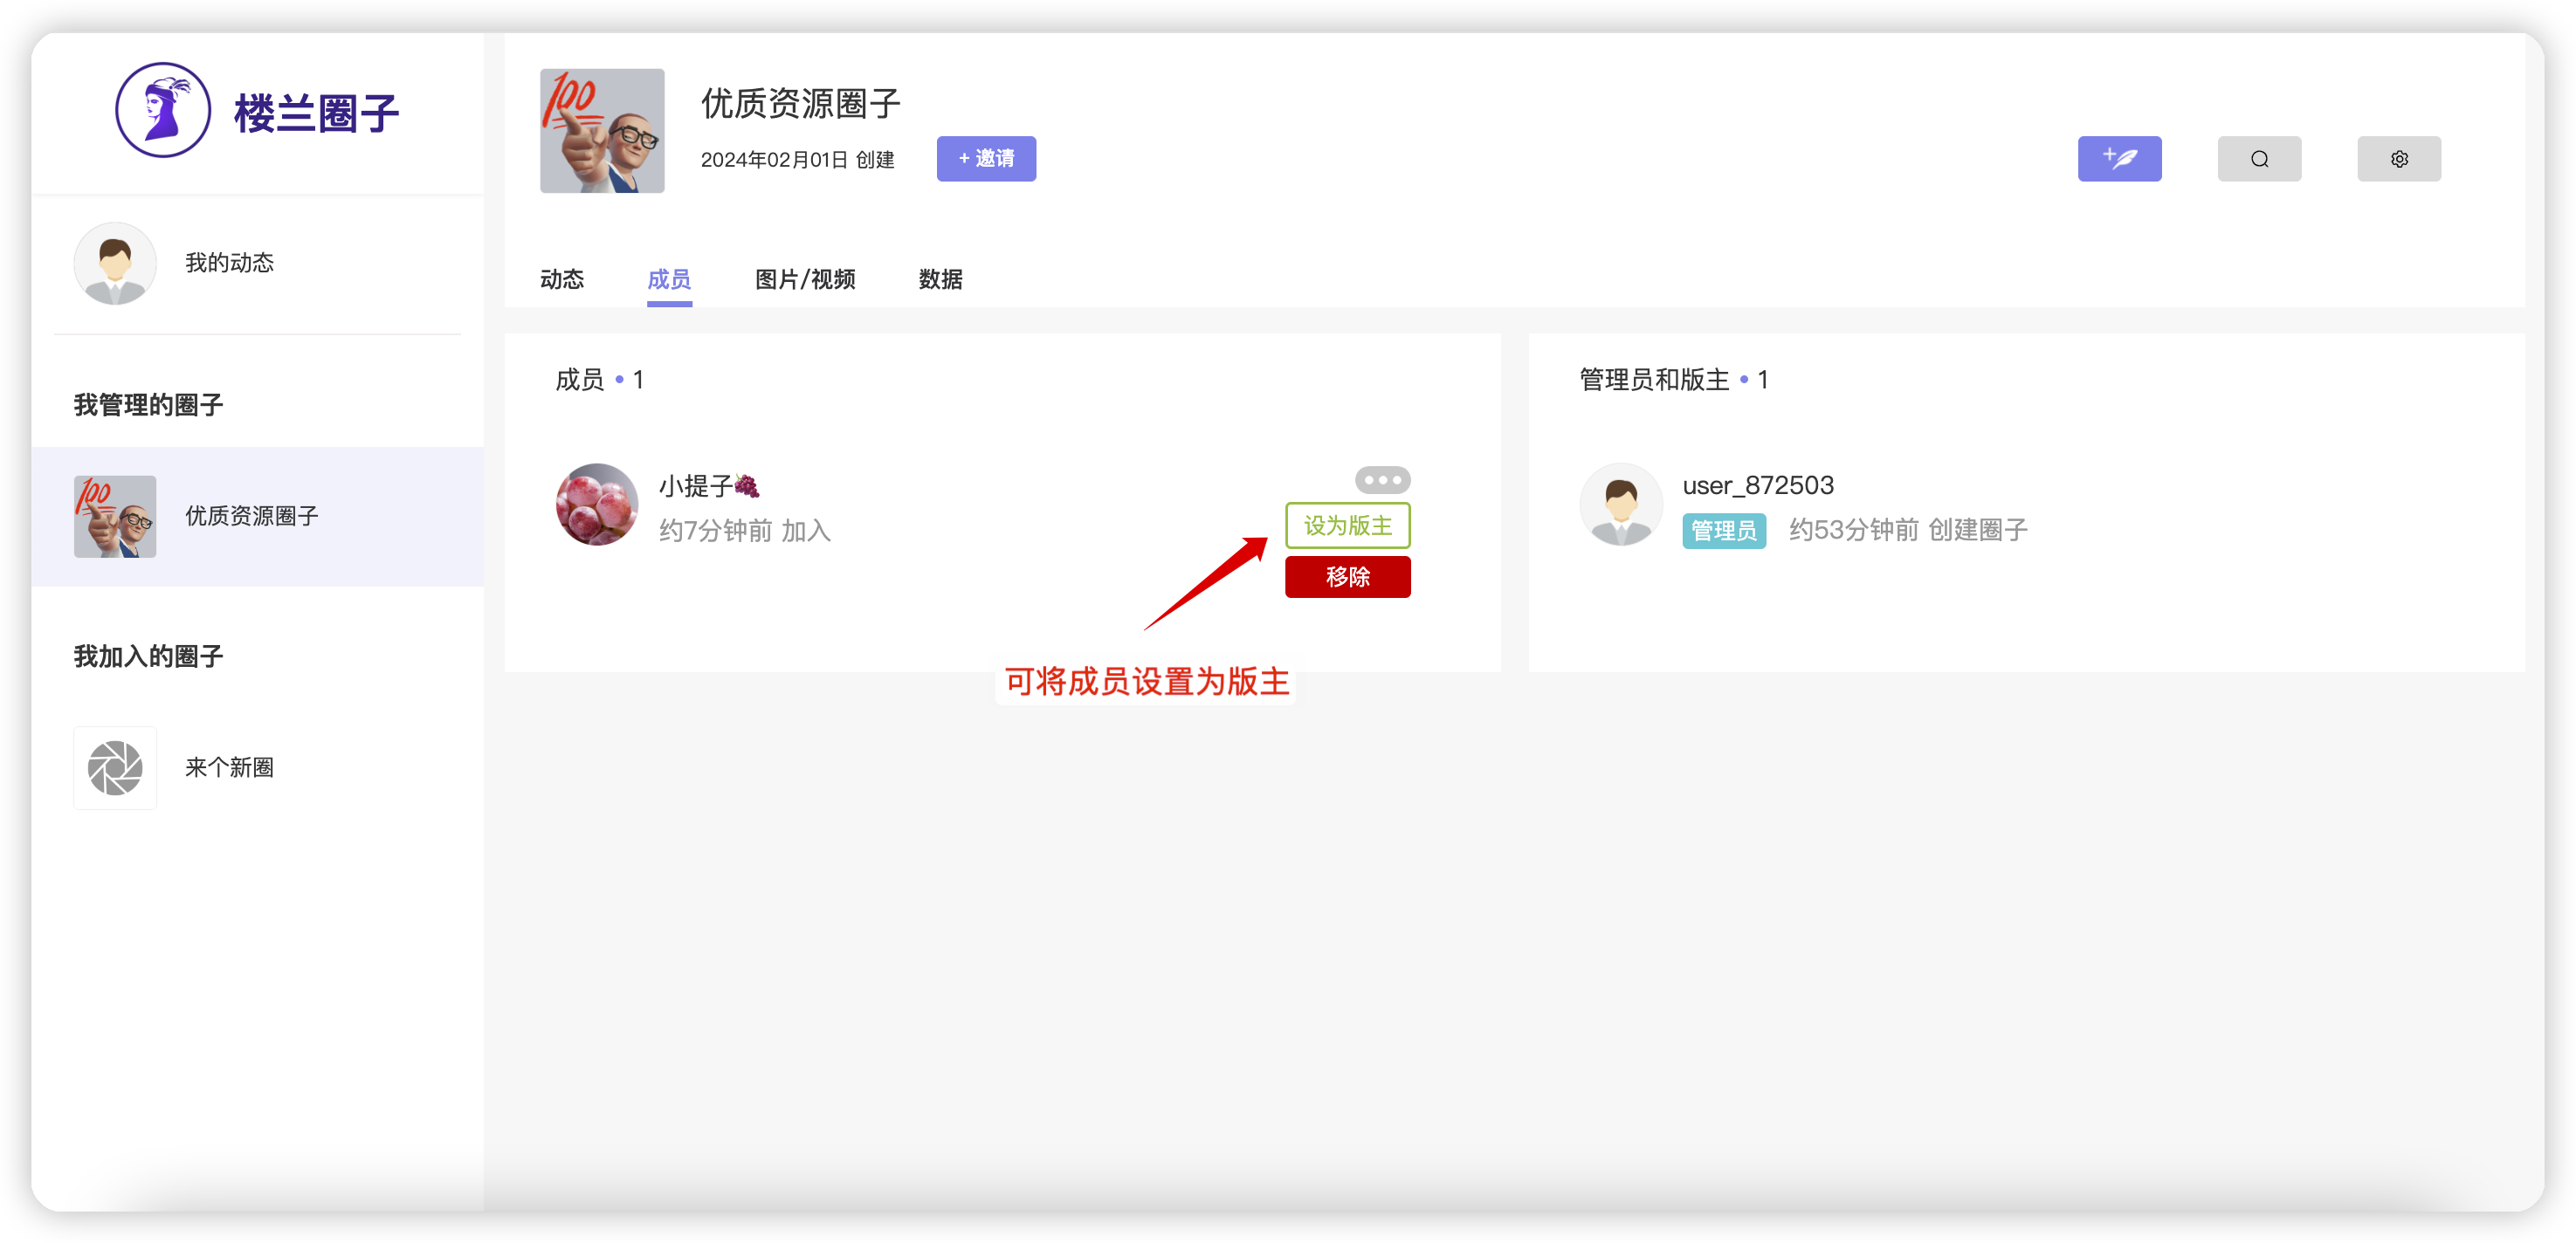This screenshot has height=1243, width=2576.
Task: Click the 管理员 badge
Action: point(1724,531)
